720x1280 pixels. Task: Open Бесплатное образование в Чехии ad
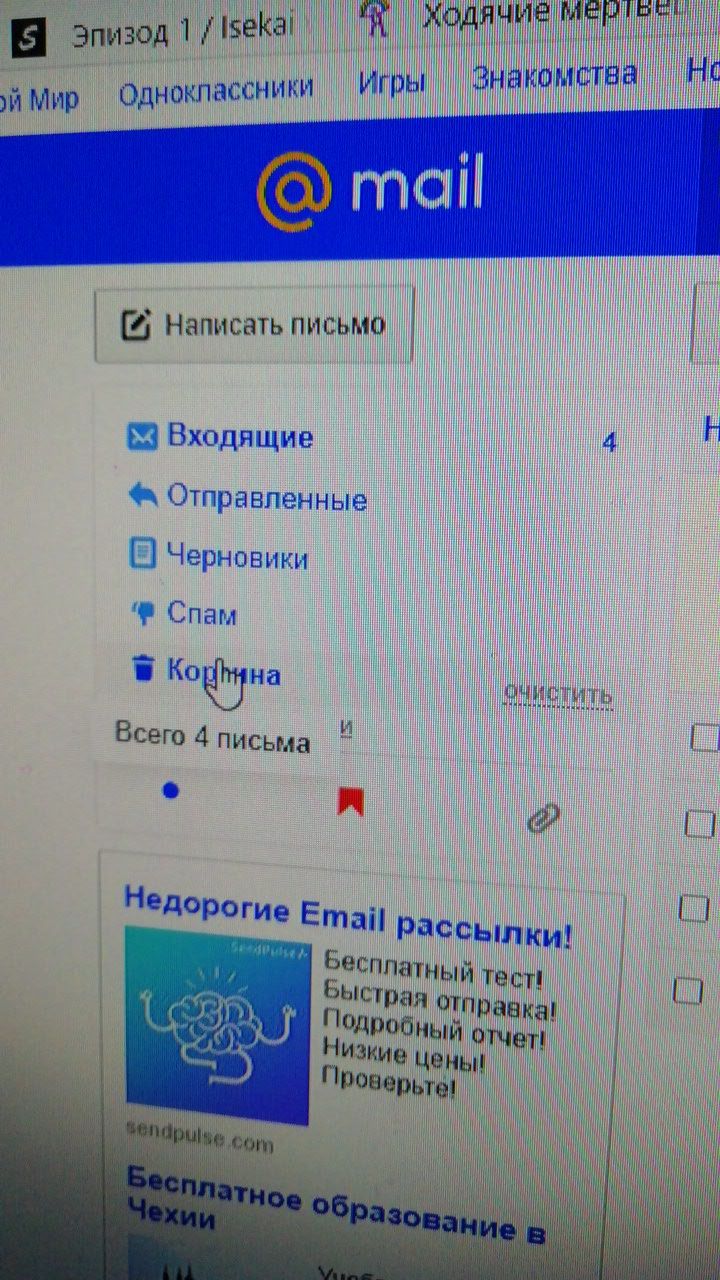(335, 1205)
